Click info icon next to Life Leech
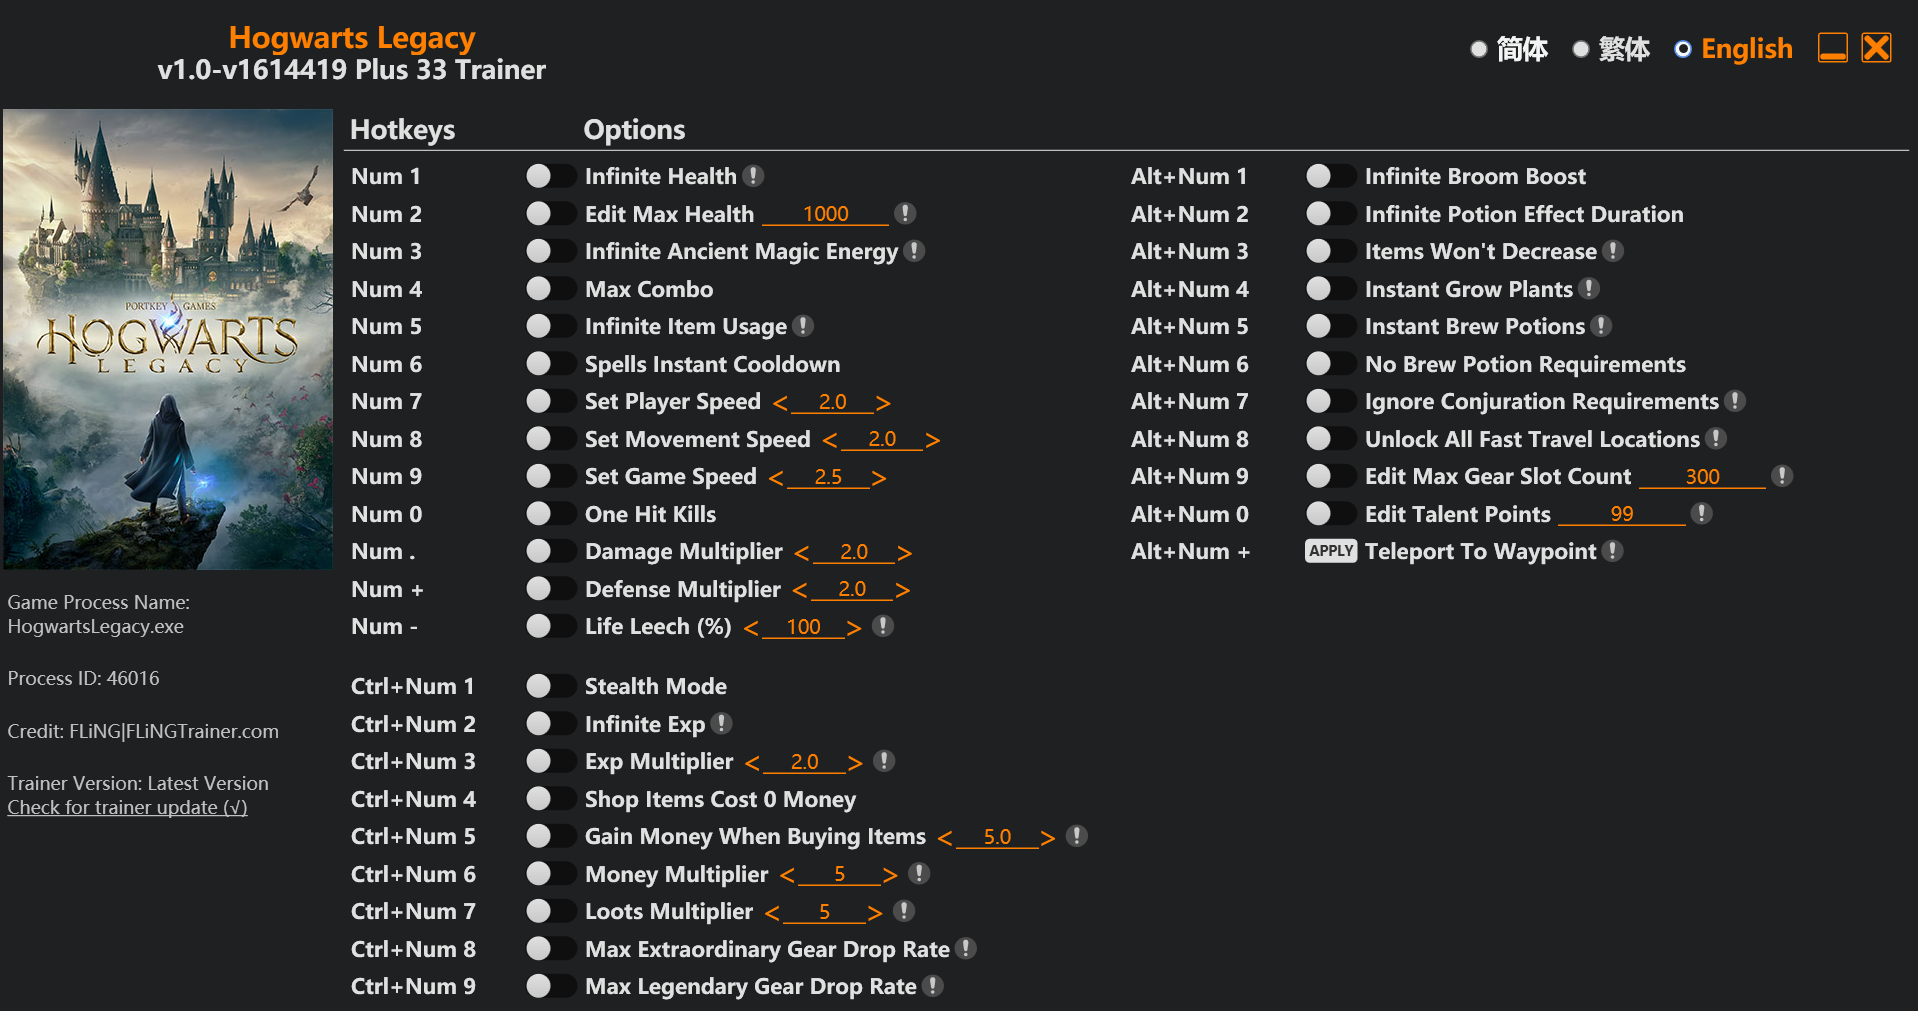 click(882, 626)
